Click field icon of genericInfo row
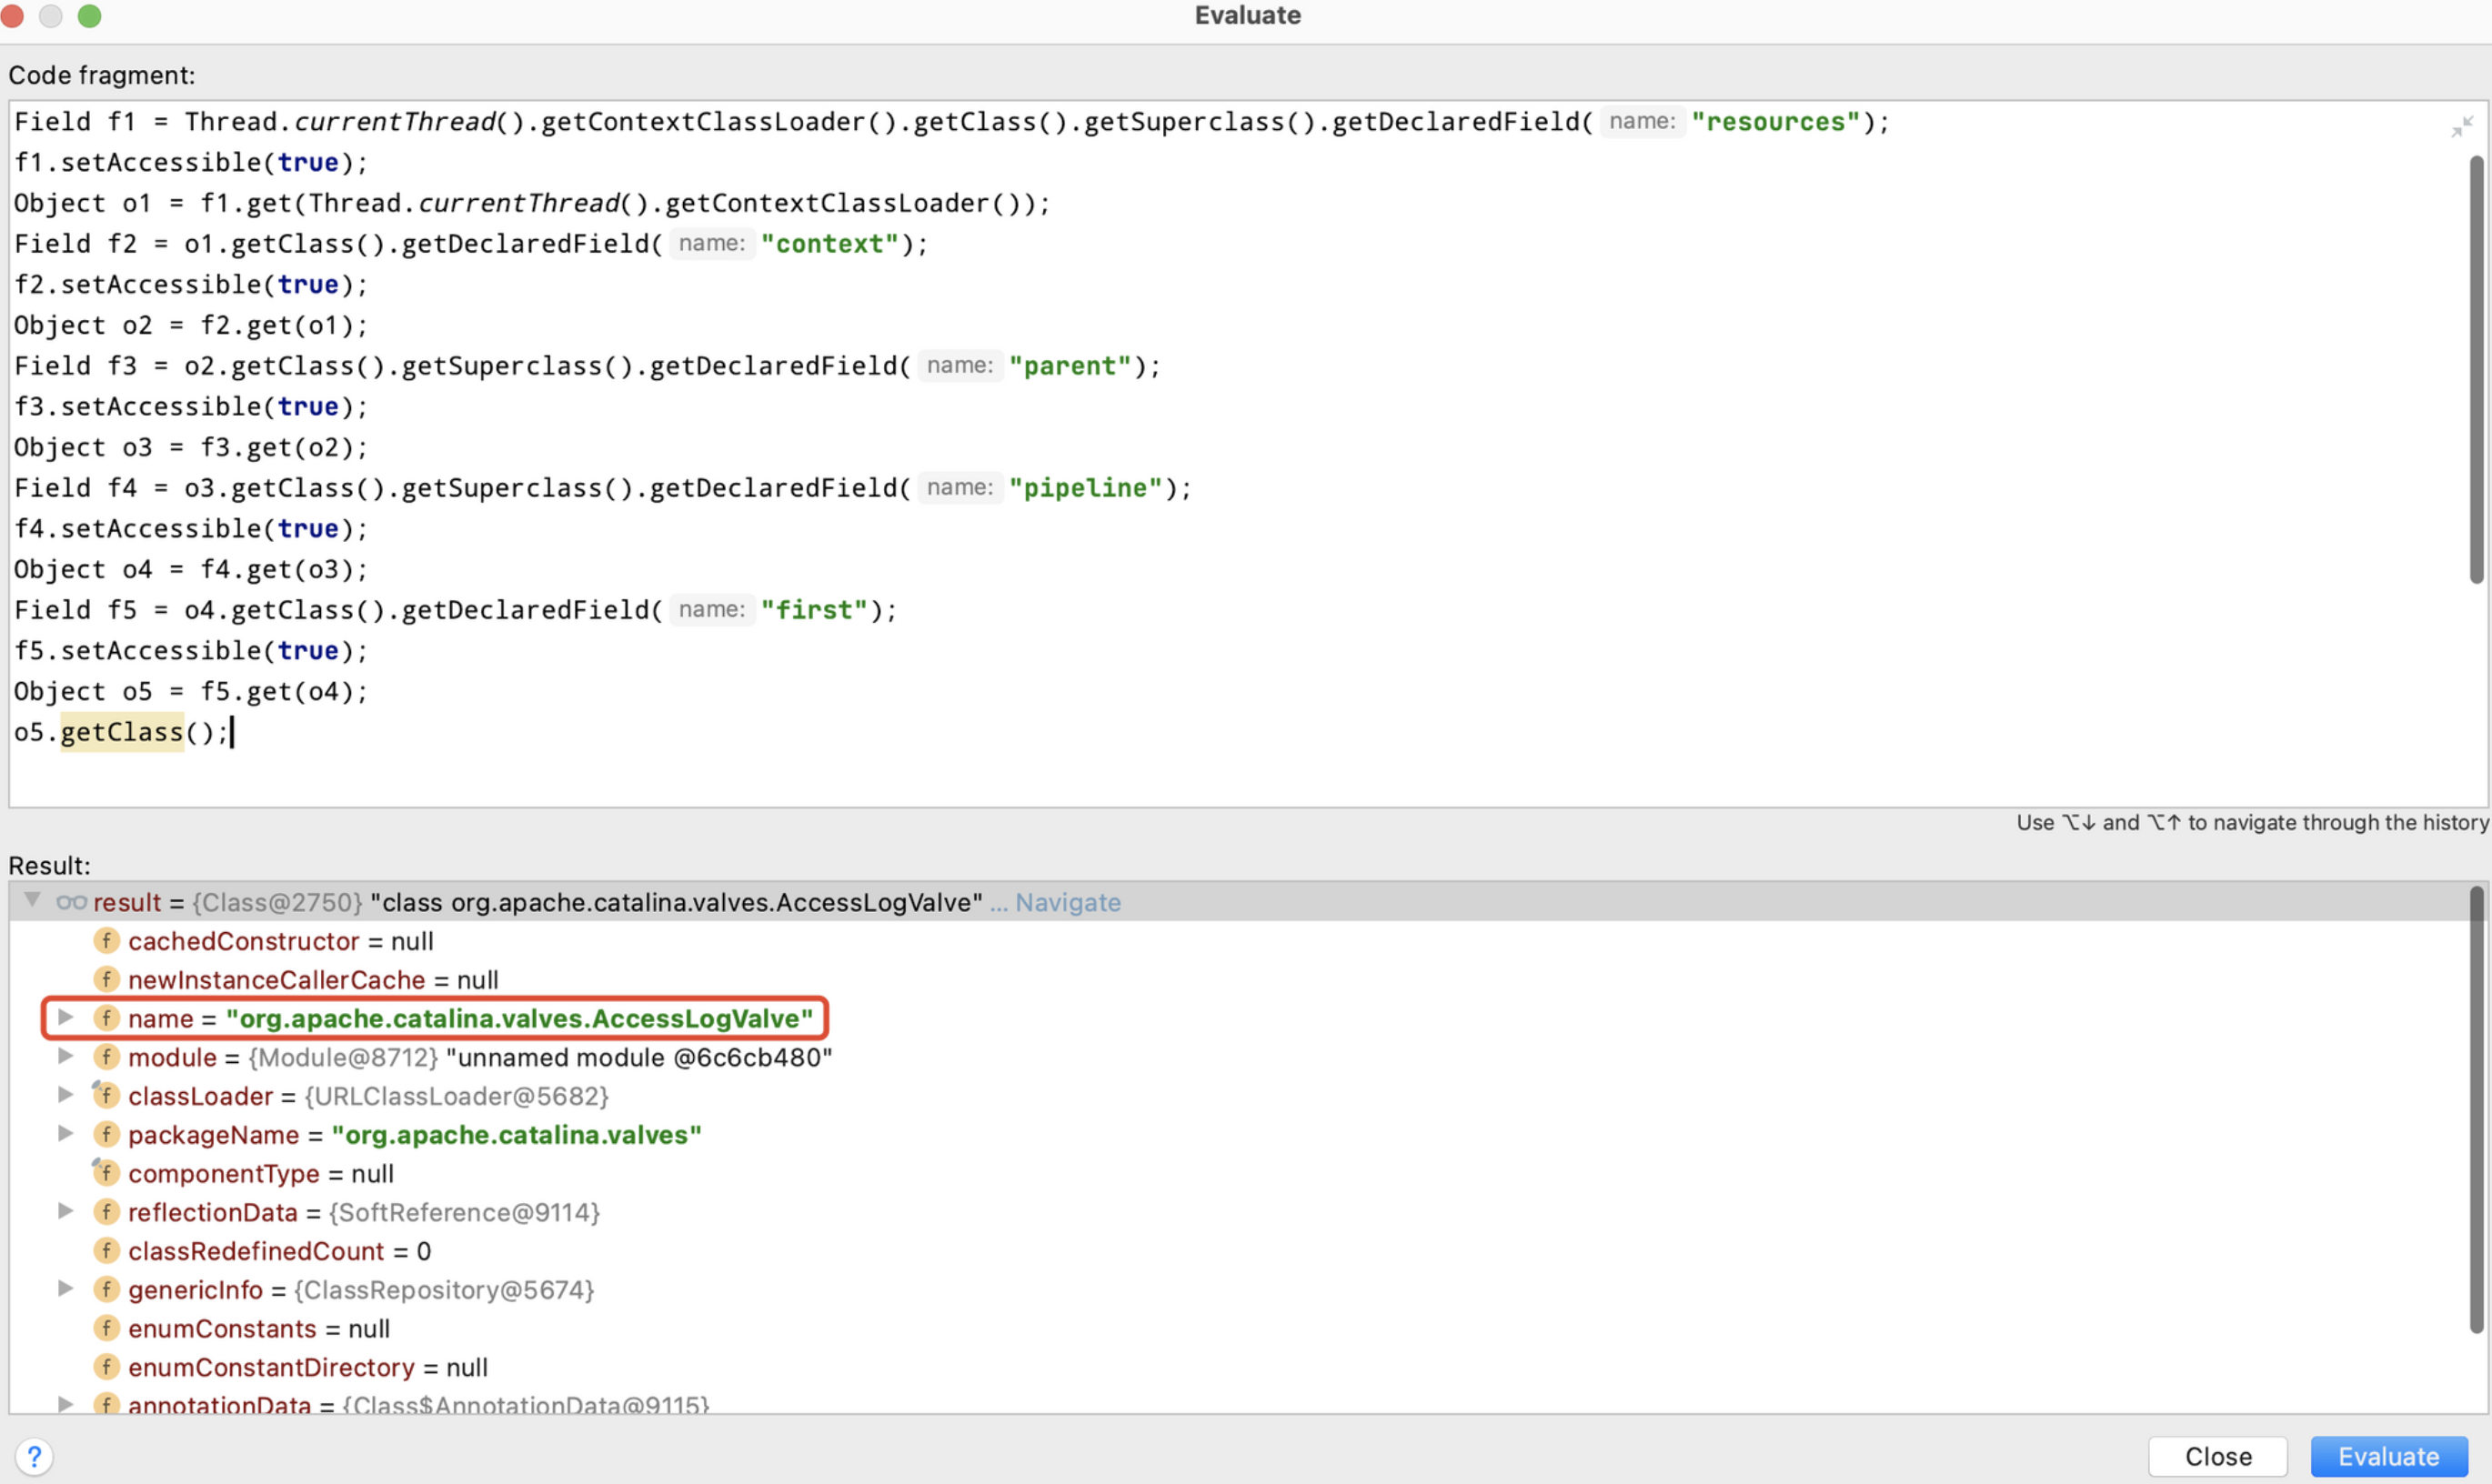The image size is (2492, 1484). 107,1289
